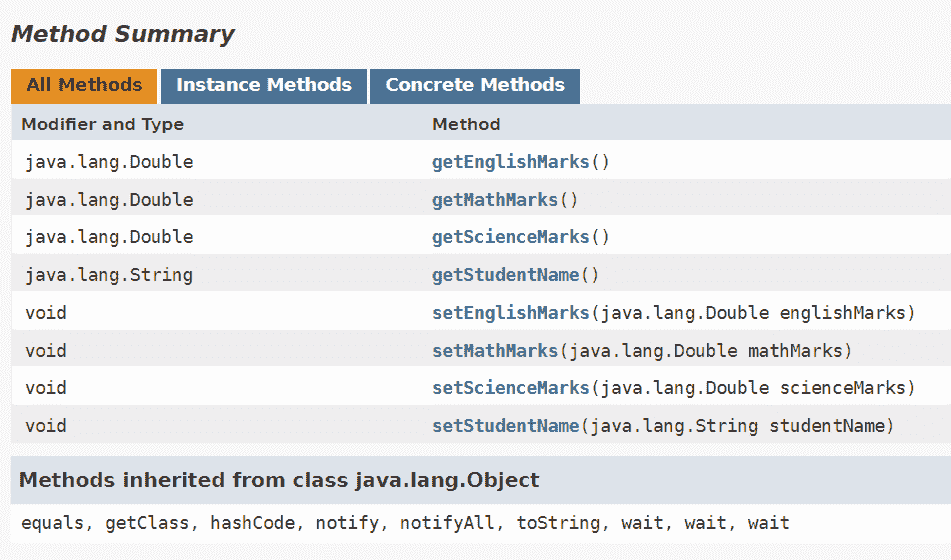Screen dimensions: 951x560
Task: Click the Methods inherited from java.lang.Object heading
Action: pos(279,480)
